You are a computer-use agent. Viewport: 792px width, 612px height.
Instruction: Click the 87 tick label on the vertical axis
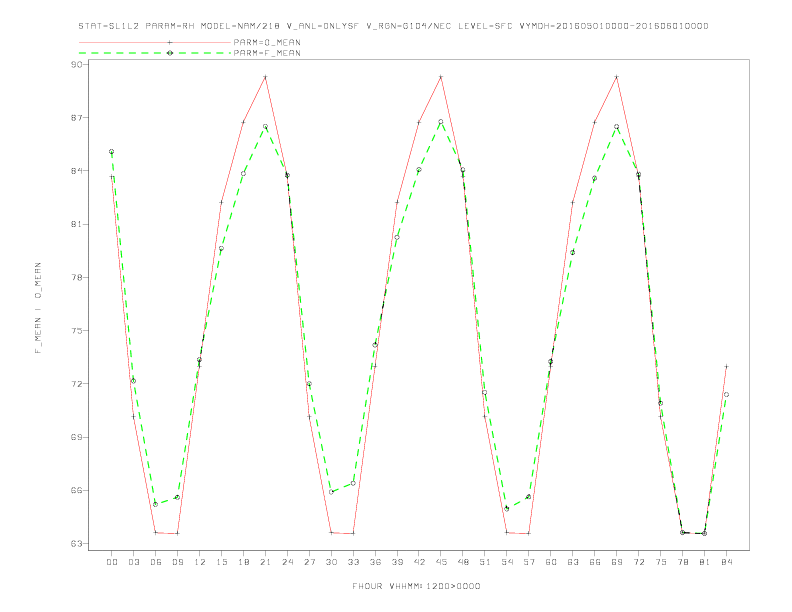click(77, 118)
